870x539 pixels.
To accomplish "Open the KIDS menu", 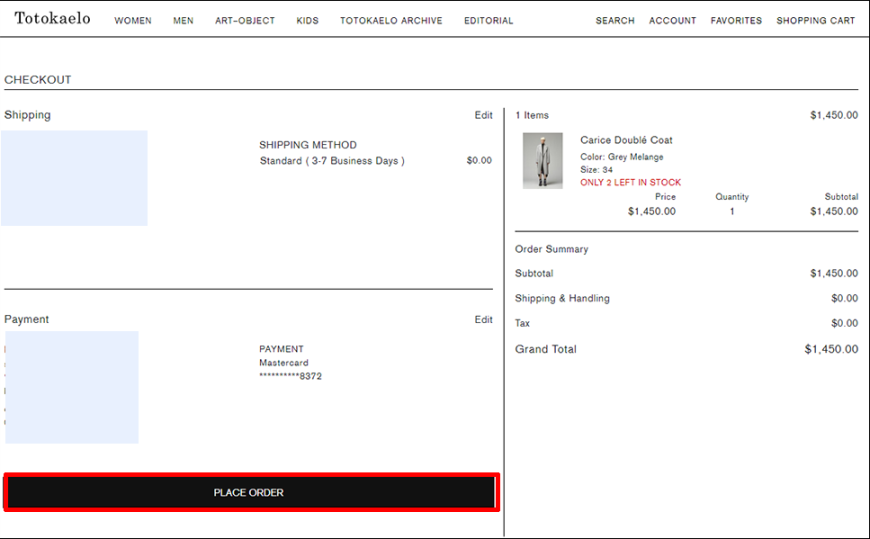I will point(307,21).
